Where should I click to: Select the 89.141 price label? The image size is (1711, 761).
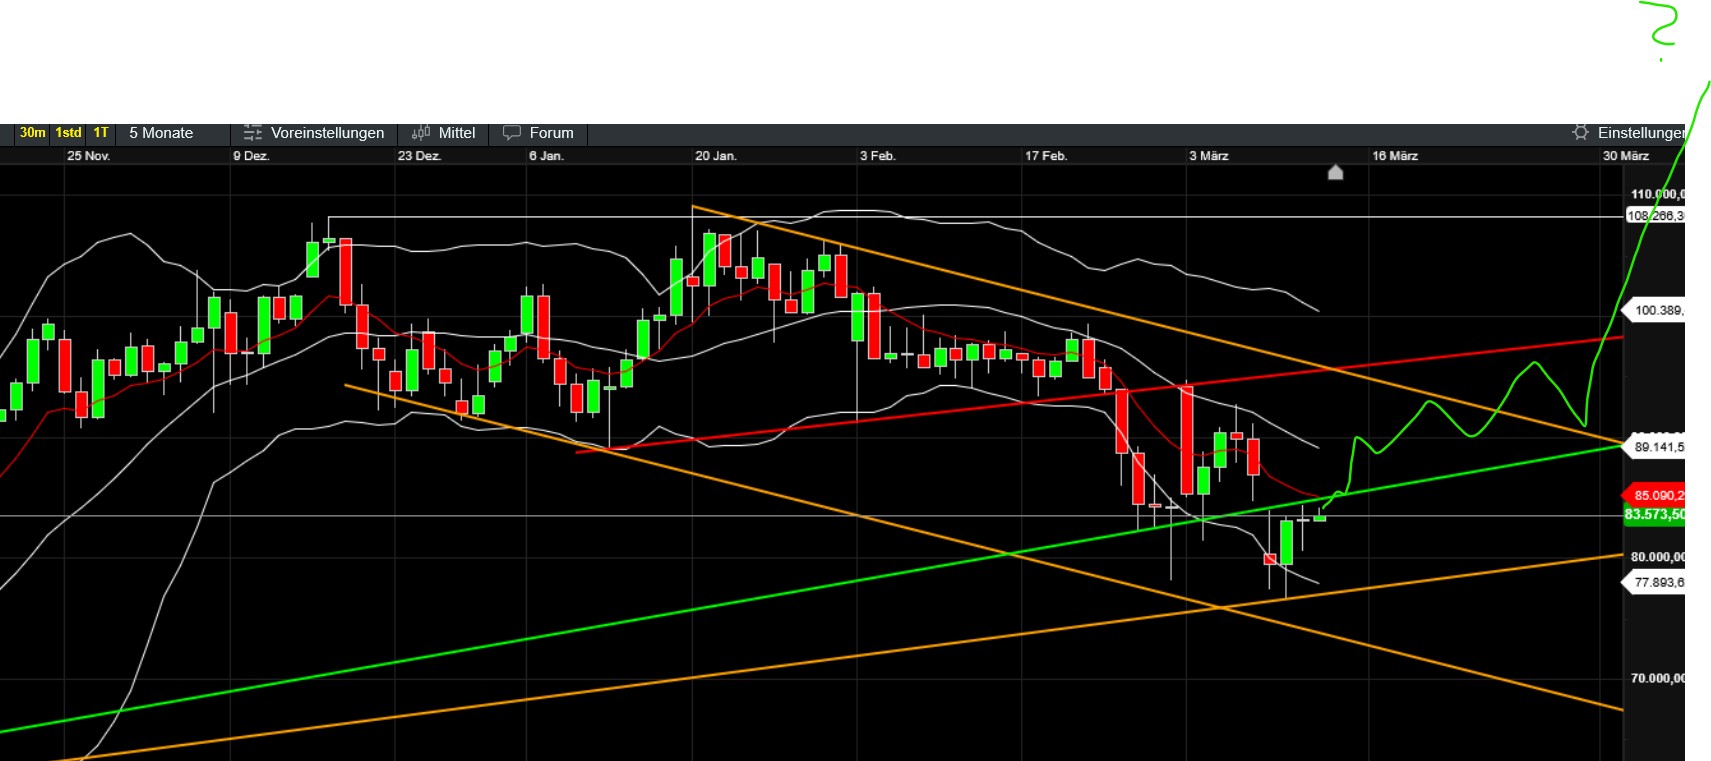click(1654, 447)
